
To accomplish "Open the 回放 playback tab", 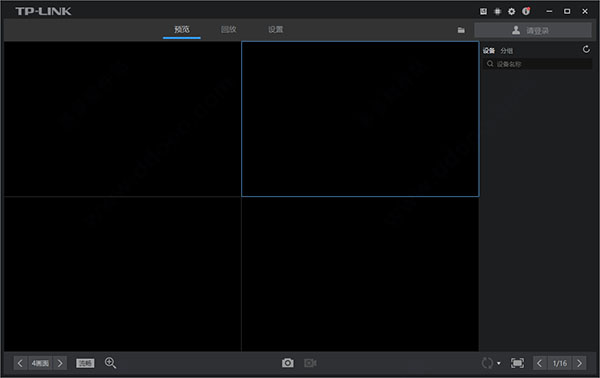I will coord(229,29).
